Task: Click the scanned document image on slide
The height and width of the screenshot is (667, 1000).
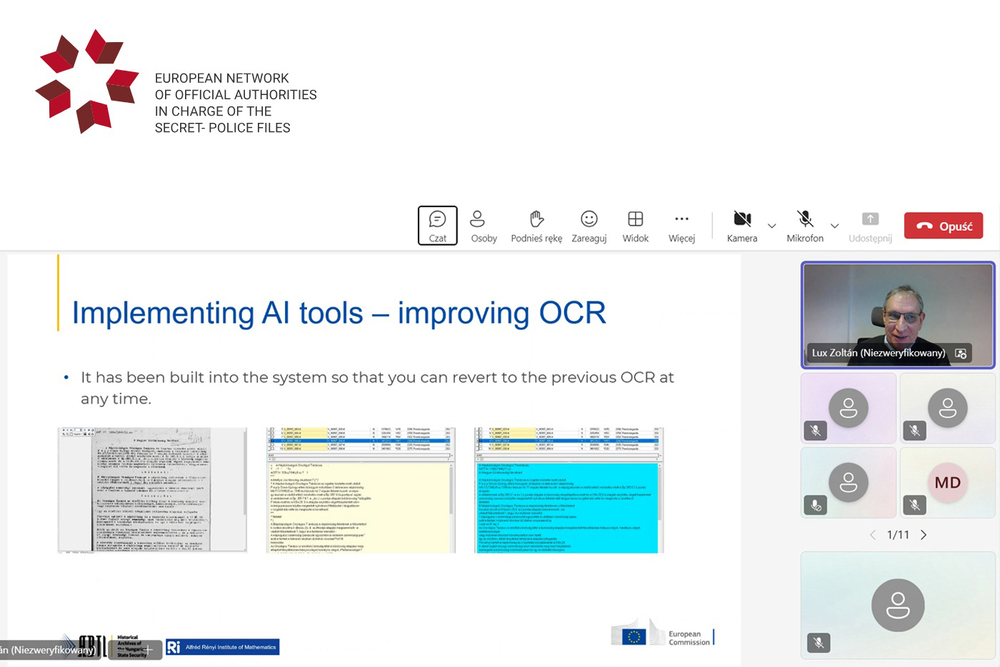Action: [152, 490]
